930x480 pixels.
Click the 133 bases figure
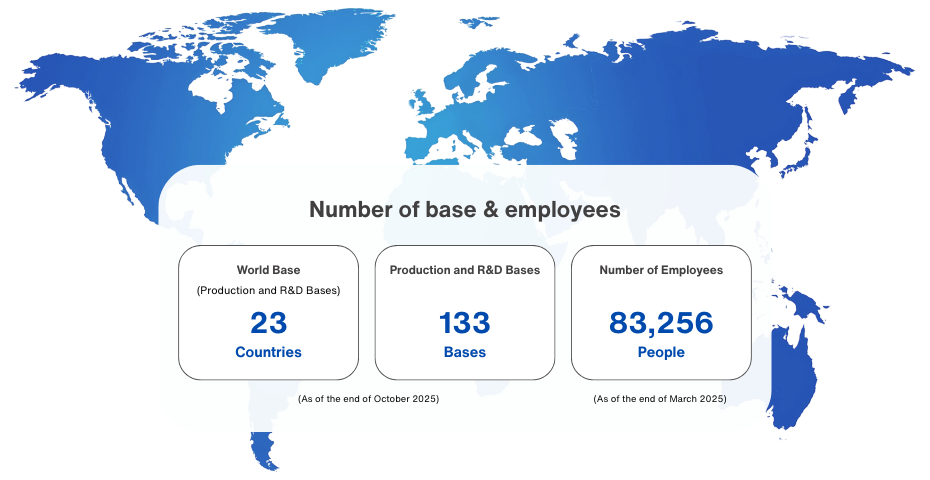pos(464,323)
